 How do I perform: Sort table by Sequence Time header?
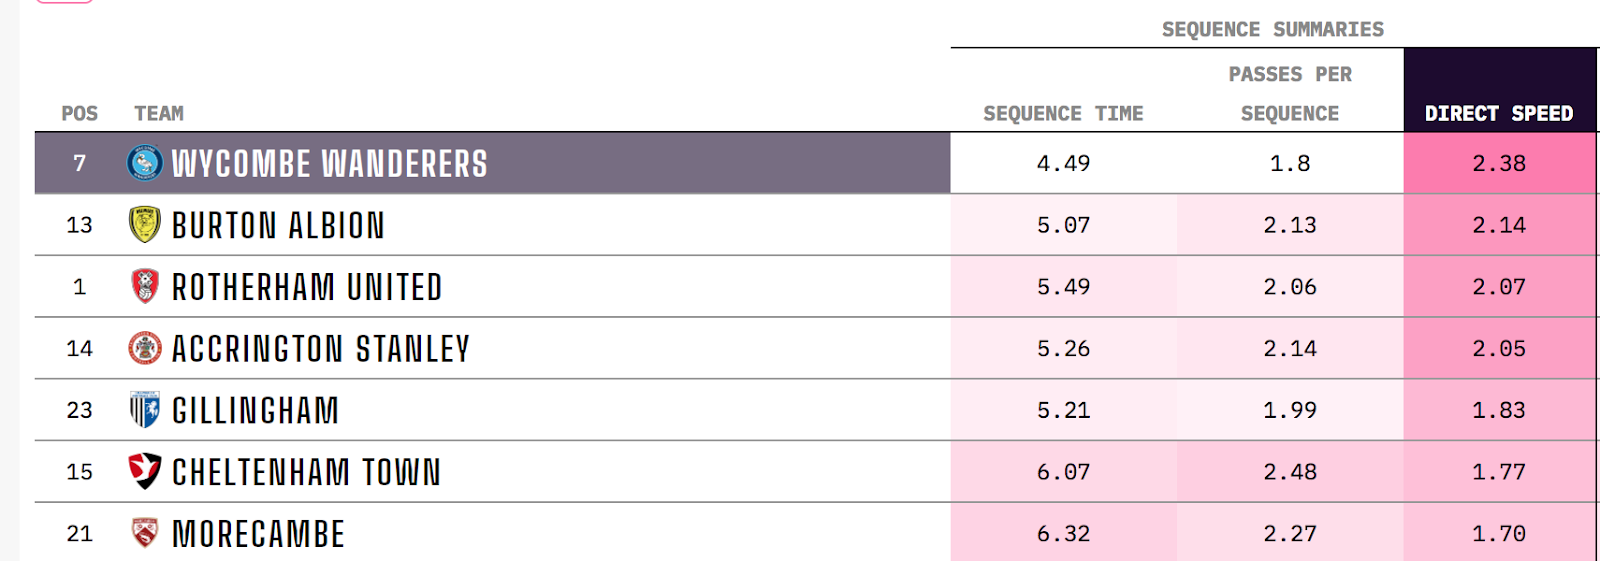(x=1063, y=114)
